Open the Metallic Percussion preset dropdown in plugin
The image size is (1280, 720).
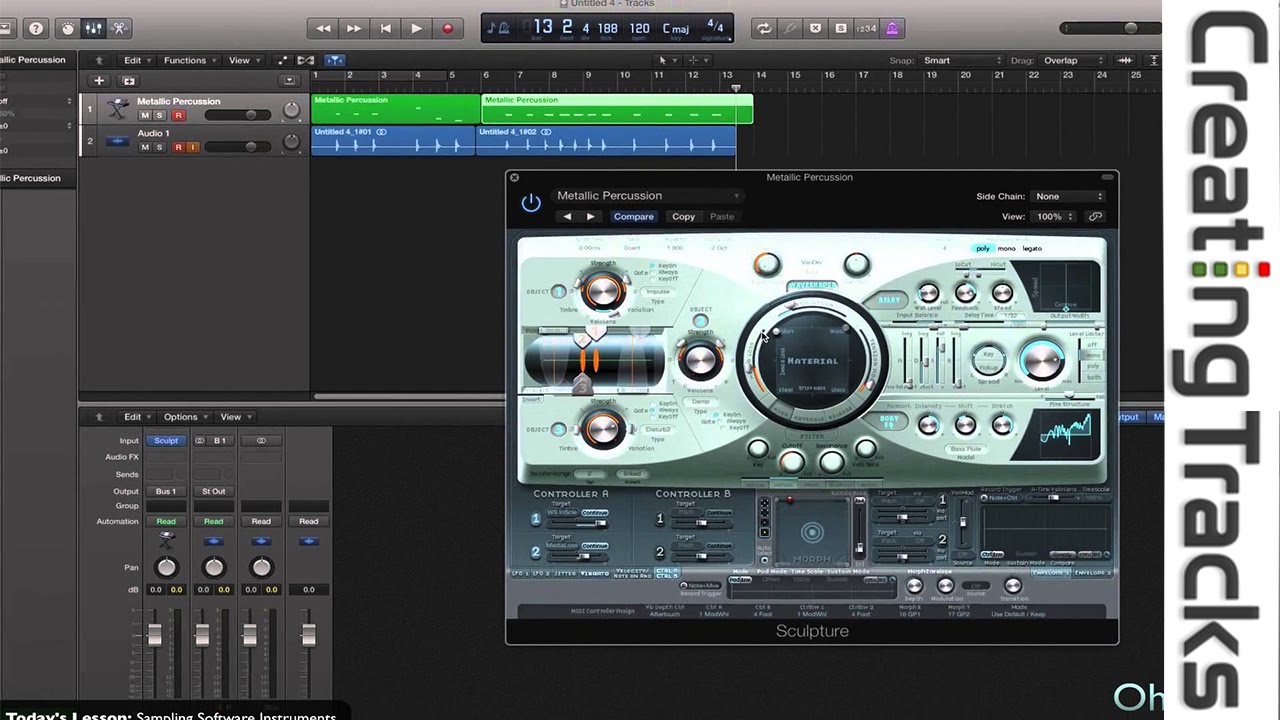coord(649,196)
